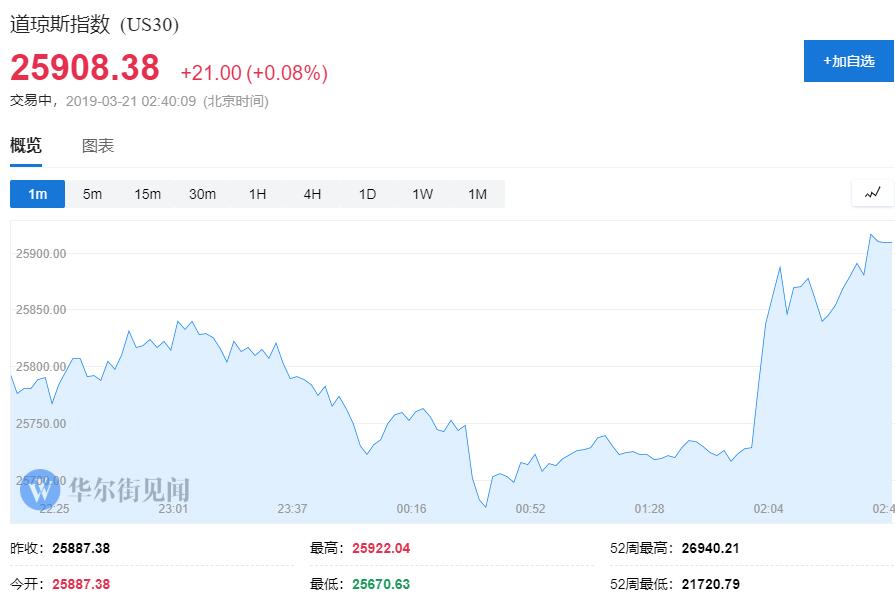Show the 1D daily chart
The width and height of the screenshot is (895, 598).
coord(367,194)
